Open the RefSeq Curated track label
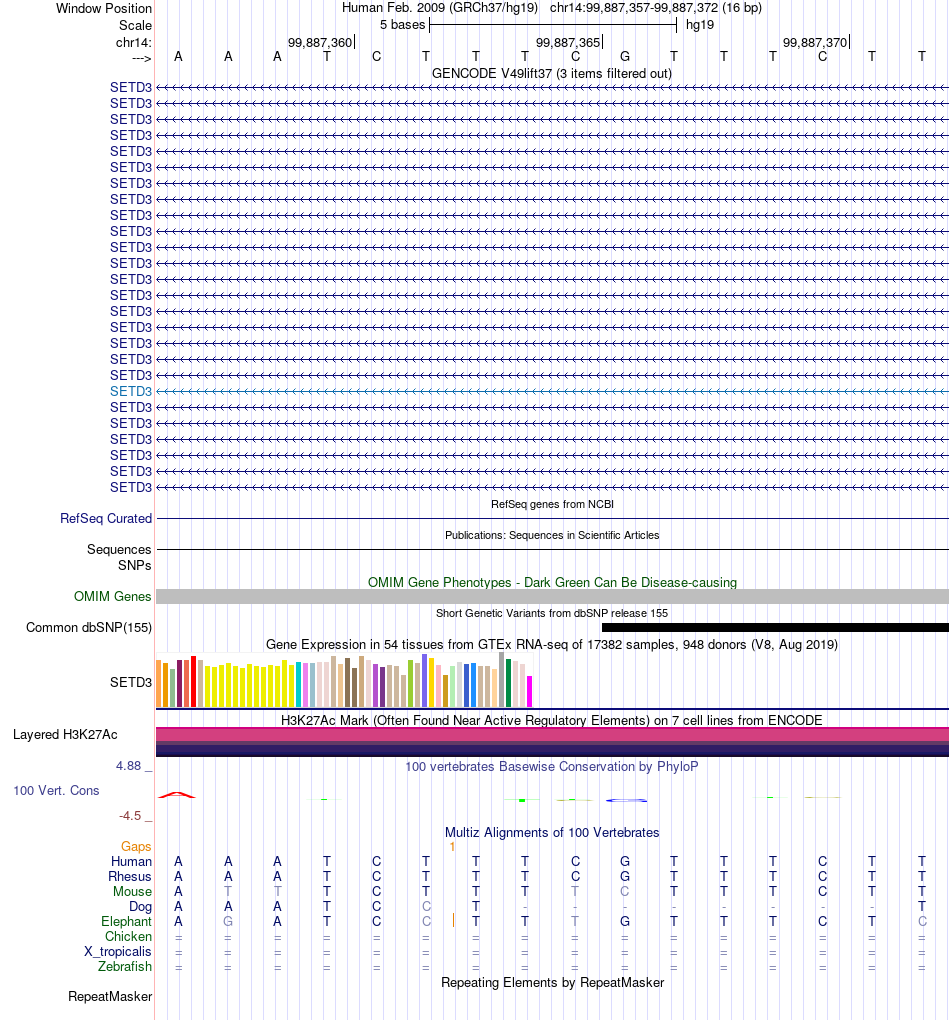Screen dimensions: 950x1020 point(106,518)
